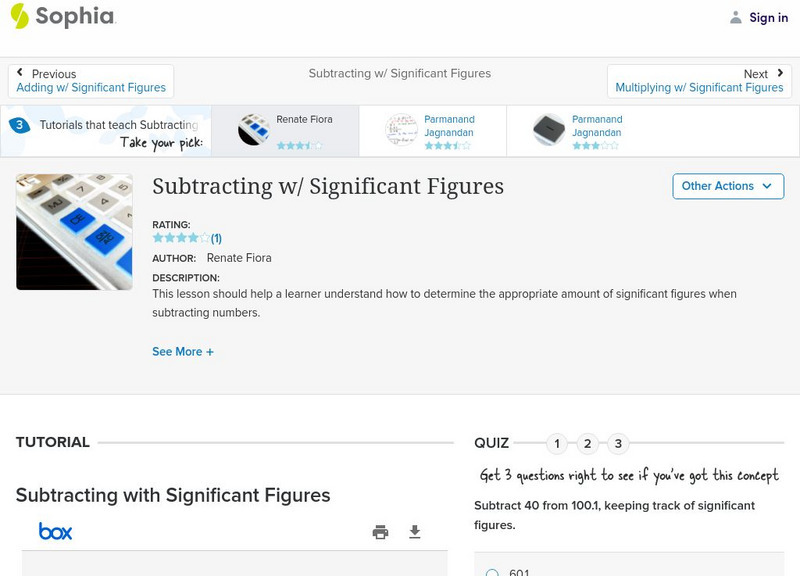Jump to quiz question 2
The image size is (800, 576).
pos(588,443)
